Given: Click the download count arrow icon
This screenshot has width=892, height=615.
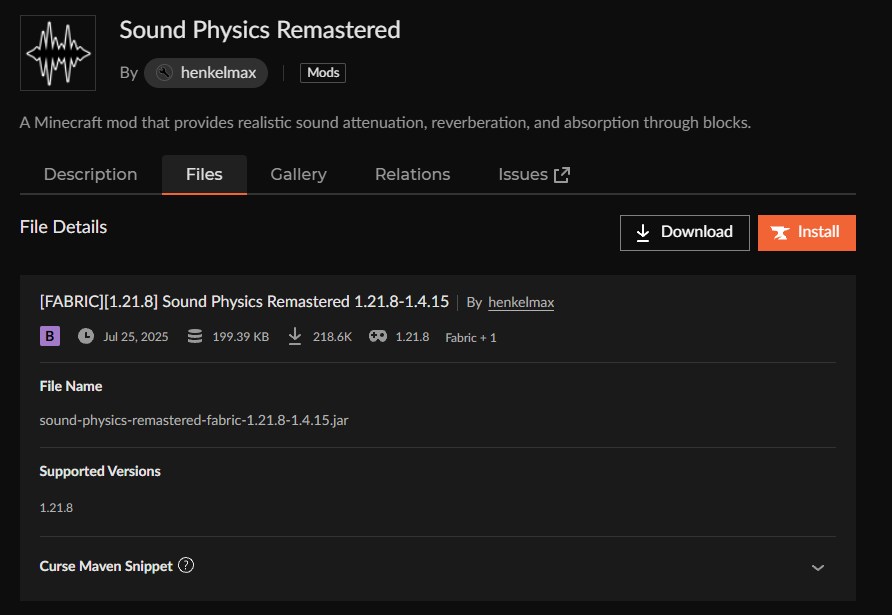Looking at the screenshot, I should pyautogui.click(x=295, y=337).
